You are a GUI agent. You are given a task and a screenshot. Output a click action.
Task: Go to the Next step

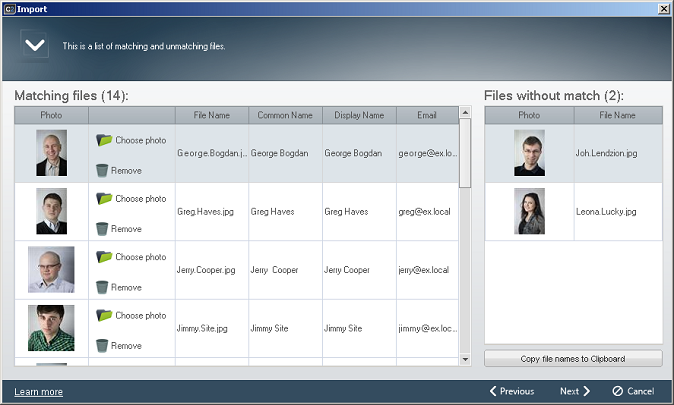(575, 391)
